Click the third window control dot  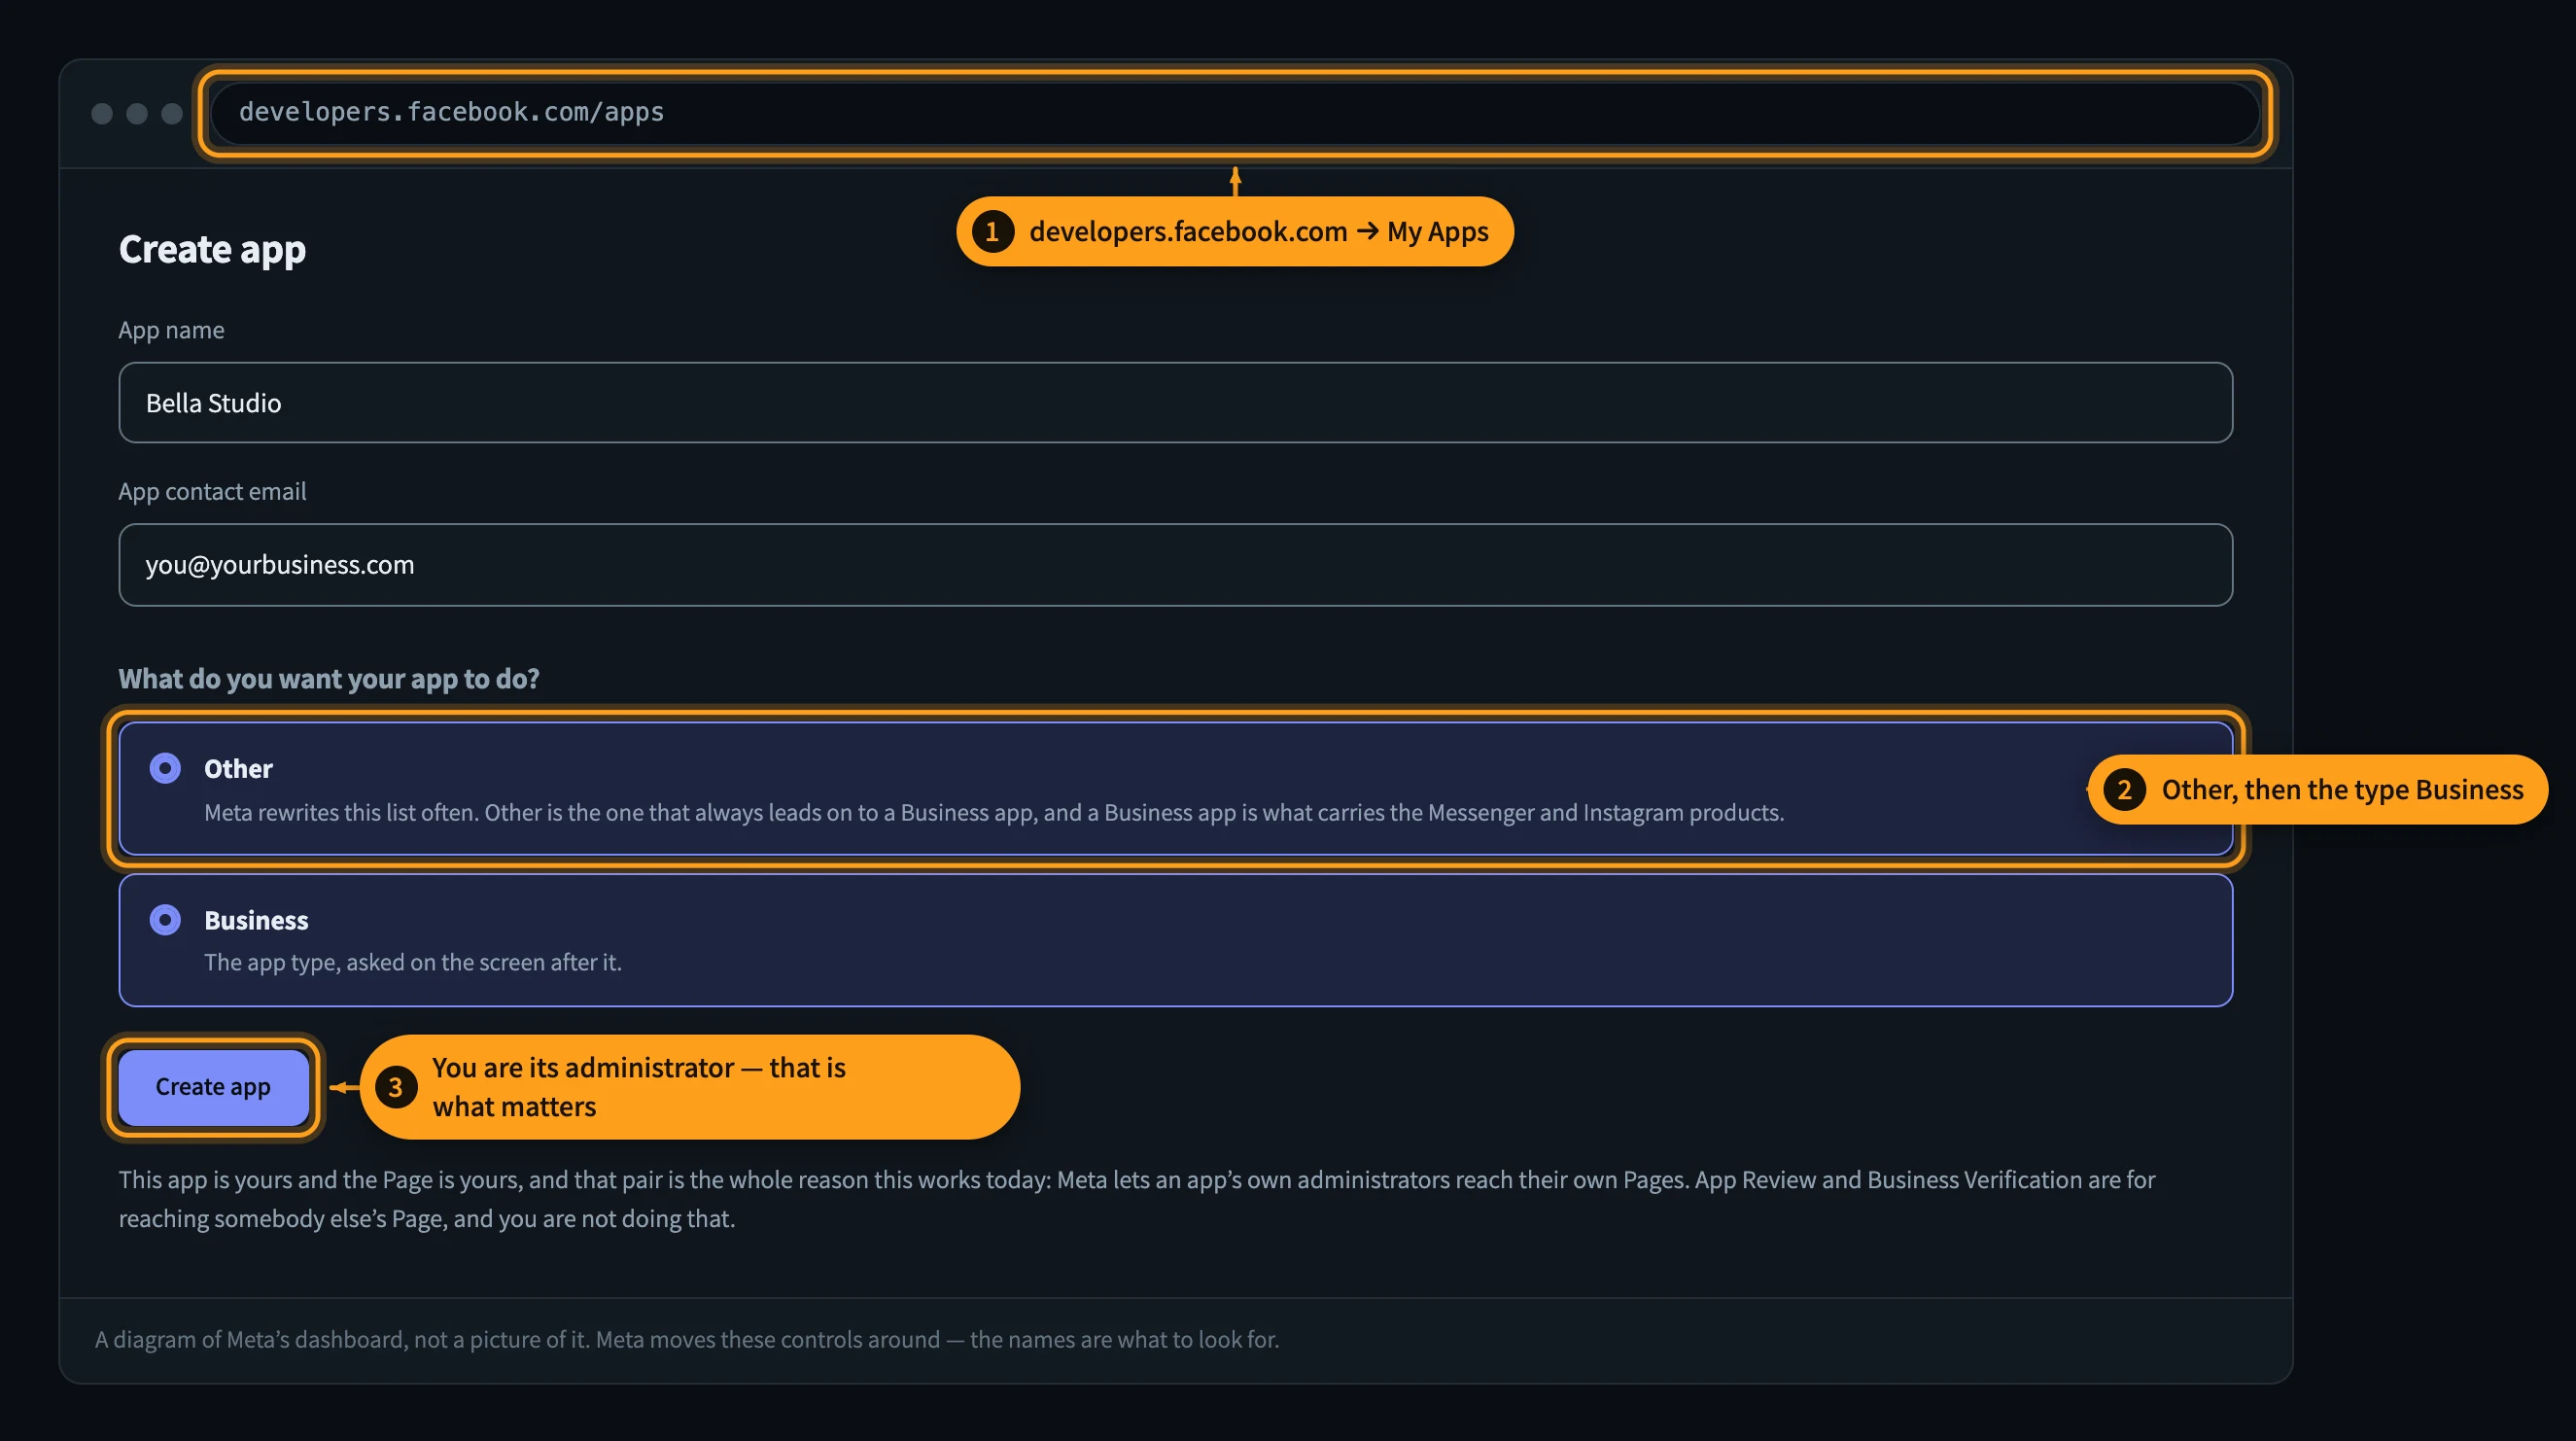tap(172, 114)
